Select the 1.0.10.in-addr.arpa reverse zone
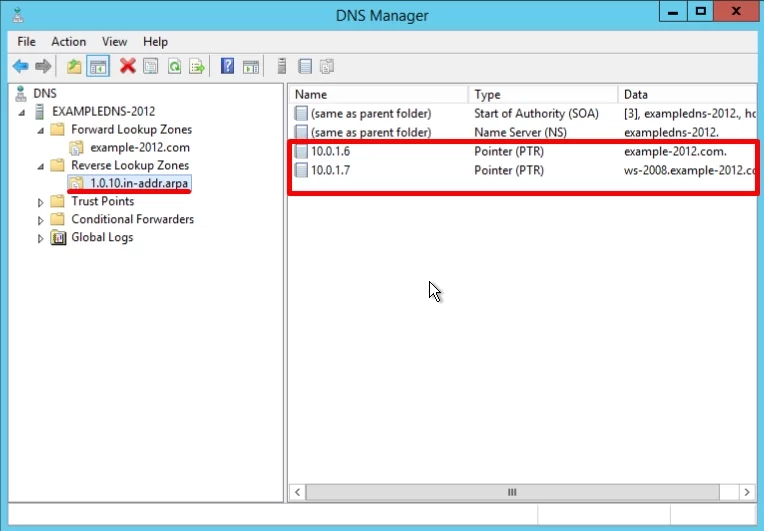The width and height of the screenshot is (764, 531). coord(139,183)
